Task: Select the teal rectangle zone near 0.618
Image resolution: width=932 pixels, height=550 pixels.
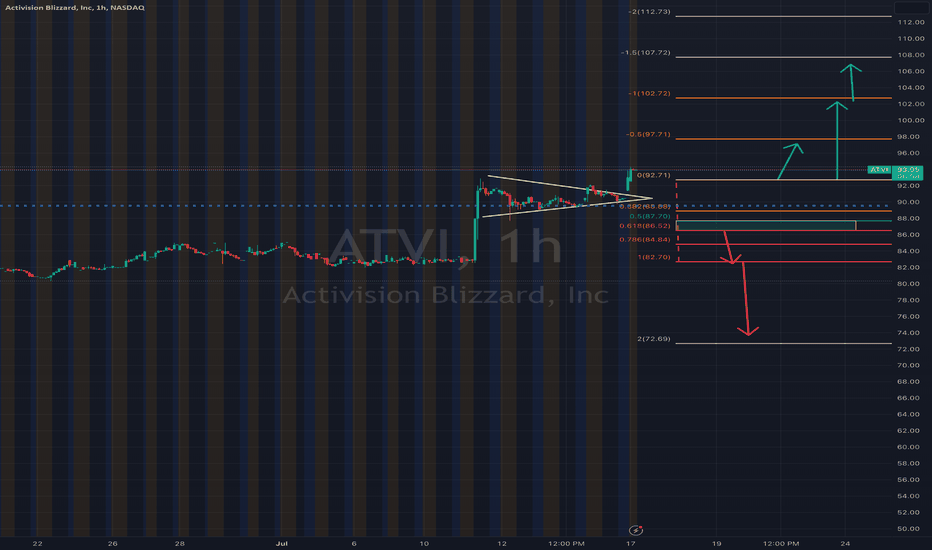Action: pos(766,225)
